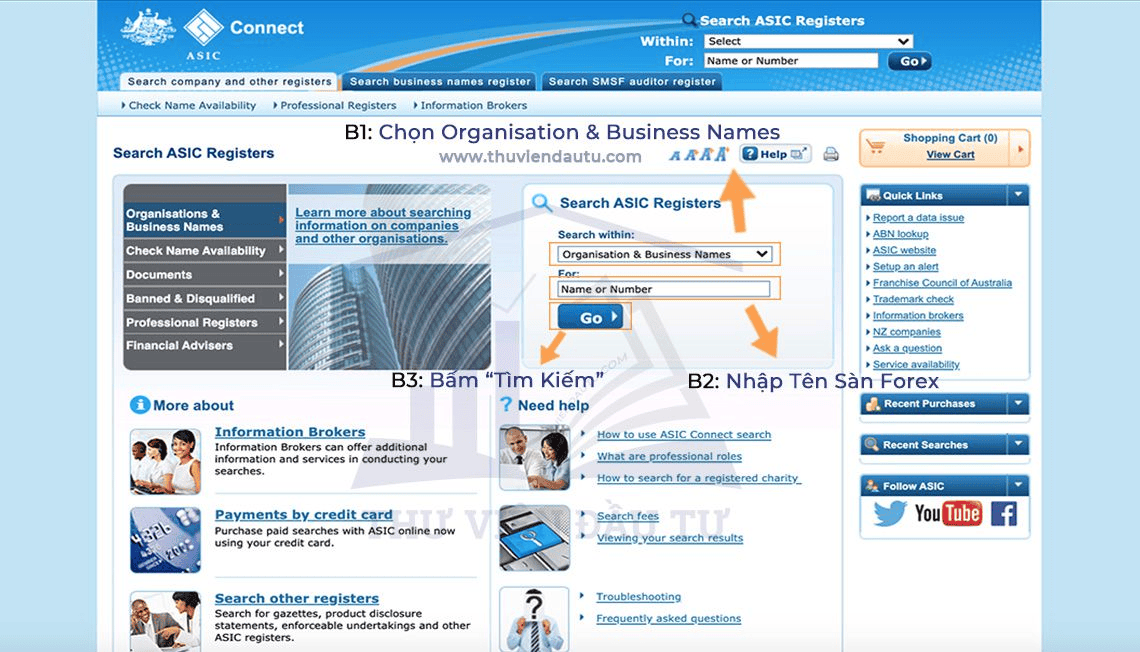Click the shopping cart icon
The image size is (1140, 652).
(x=875, y=146)
